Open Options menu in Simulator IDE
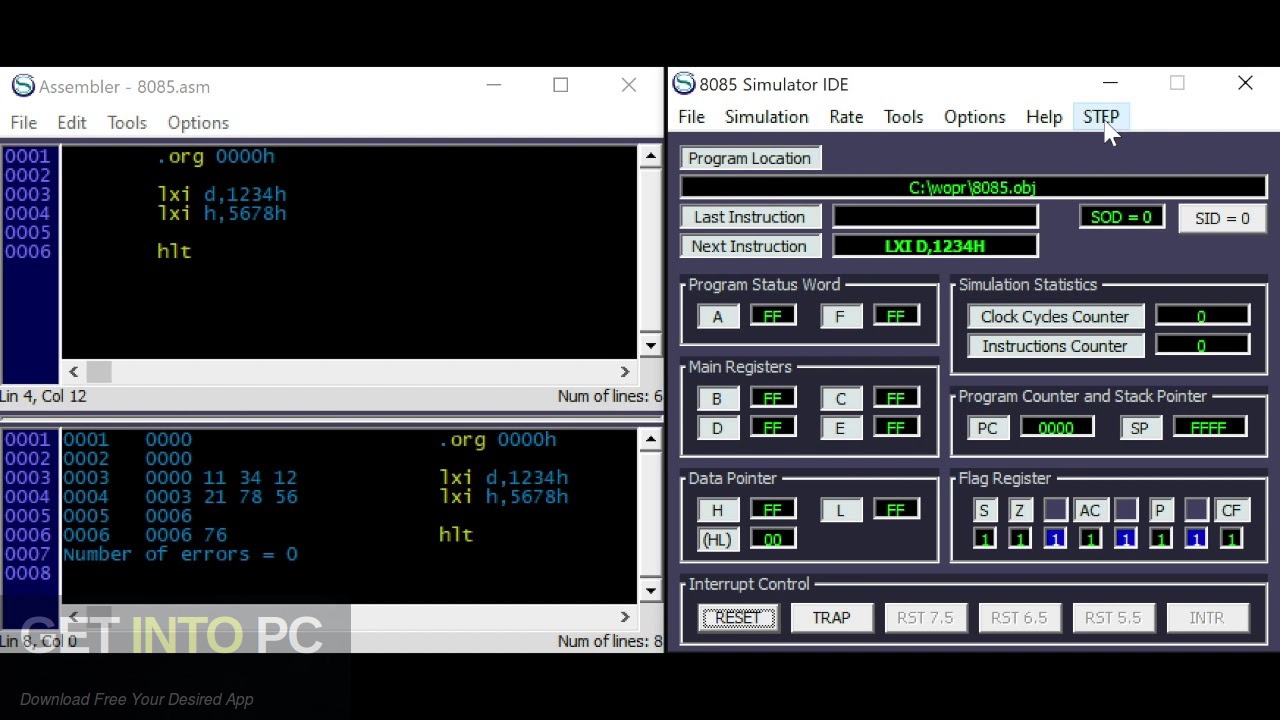Image resolution: width=1280 pixels, height=720 pixels. coord(974,117)
